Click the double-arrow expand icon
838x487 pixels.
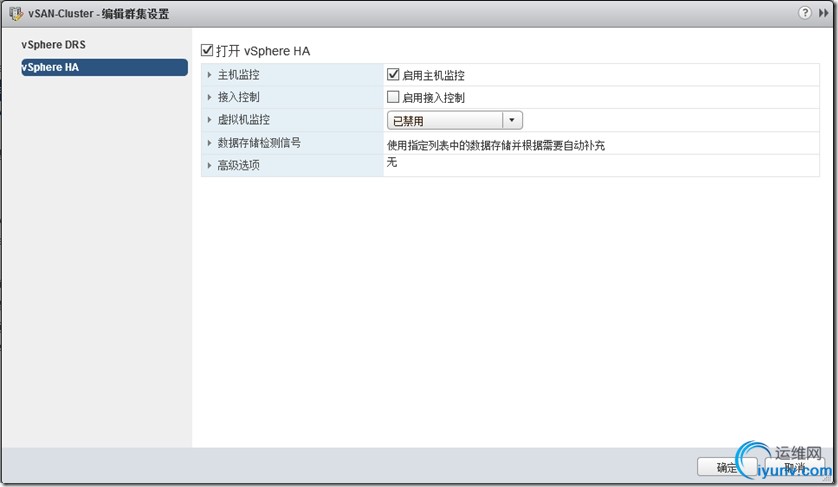823,13
